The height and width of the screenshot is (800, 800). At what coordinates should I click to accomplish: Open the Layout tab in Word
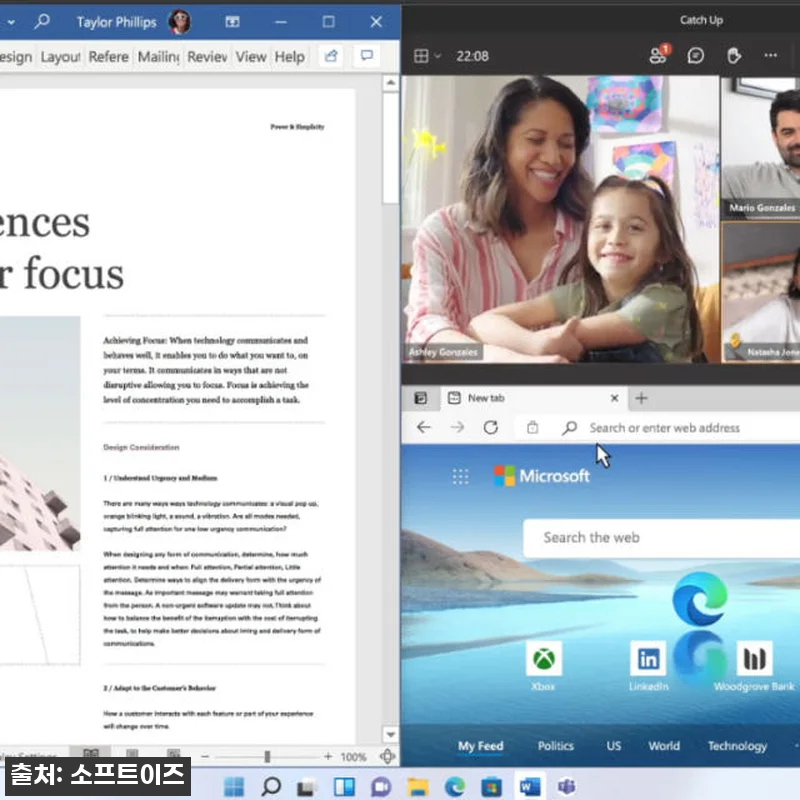[x=60, y=57]
